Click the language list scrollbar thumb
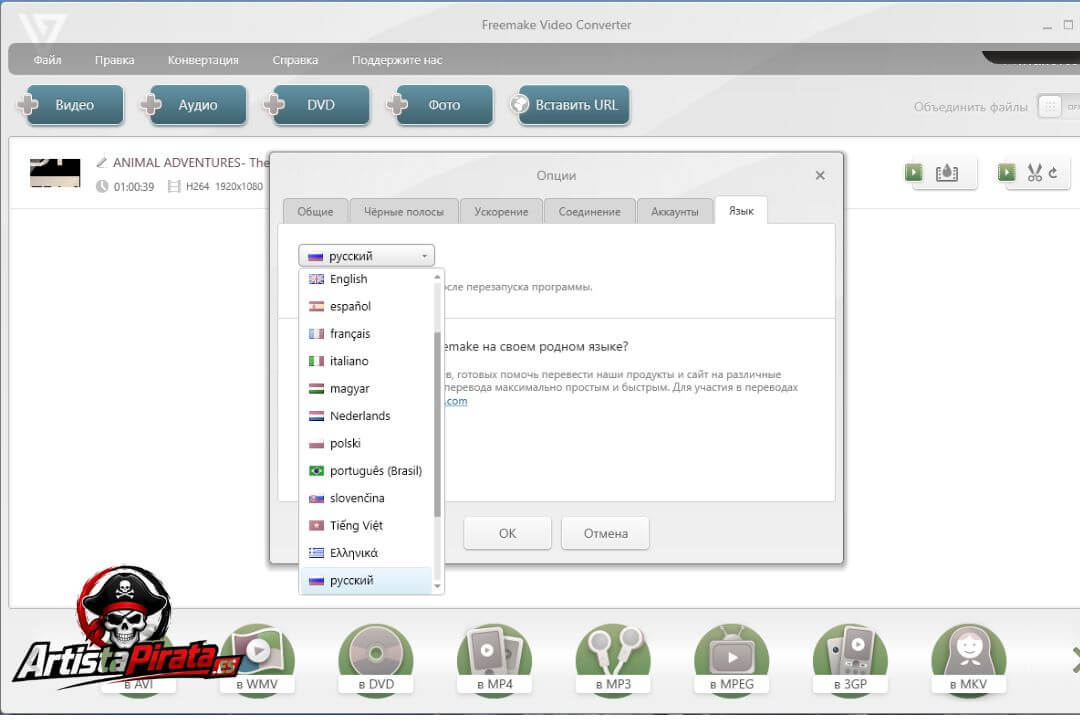1080x720 pixels. click(x=437, y=424)
